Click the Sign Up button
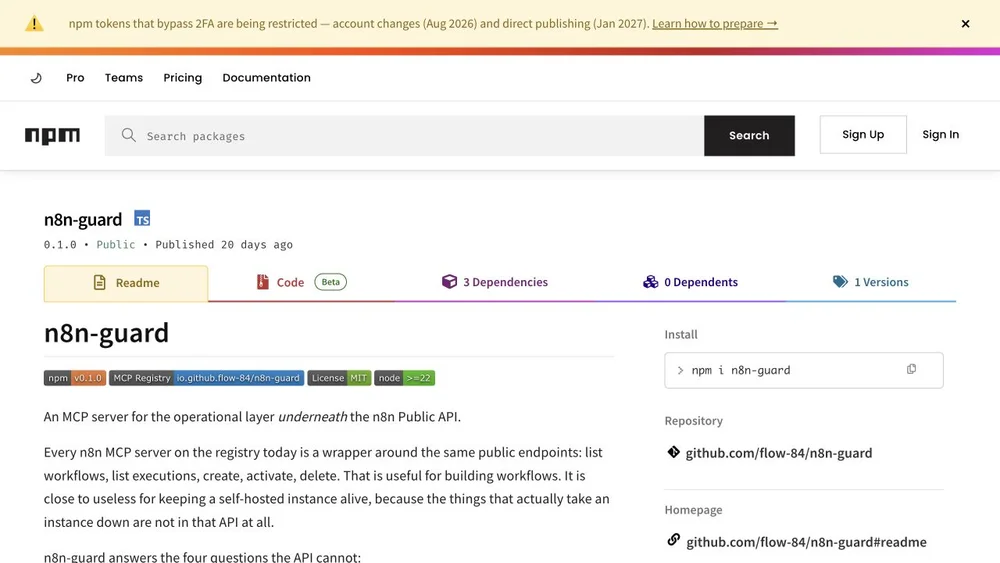The image size is (1000, 563). (x=863, y=135)
